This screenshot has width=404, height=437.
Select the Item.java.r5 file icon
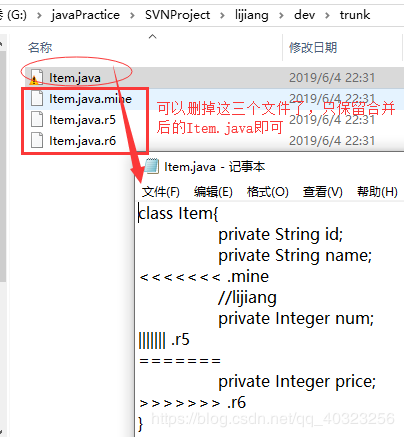(x=37, y=119)
